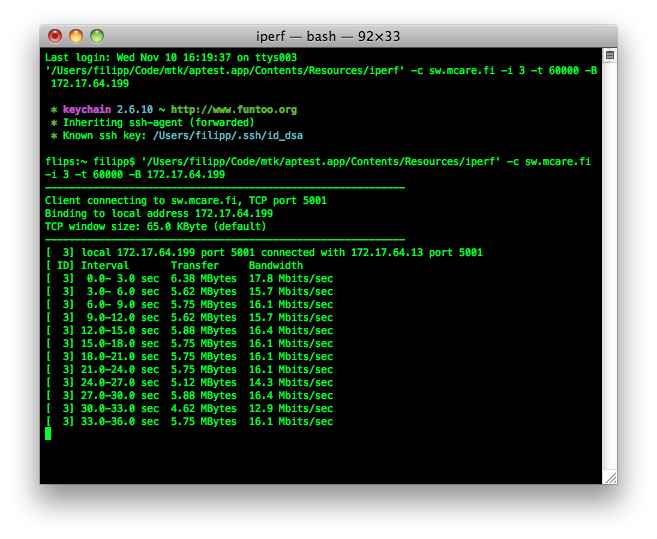The width and height of the screenshot is (657, 539).
Task: Click the '3.0- 6.0 sec' interval row
Action: click(x=189, y=292)
